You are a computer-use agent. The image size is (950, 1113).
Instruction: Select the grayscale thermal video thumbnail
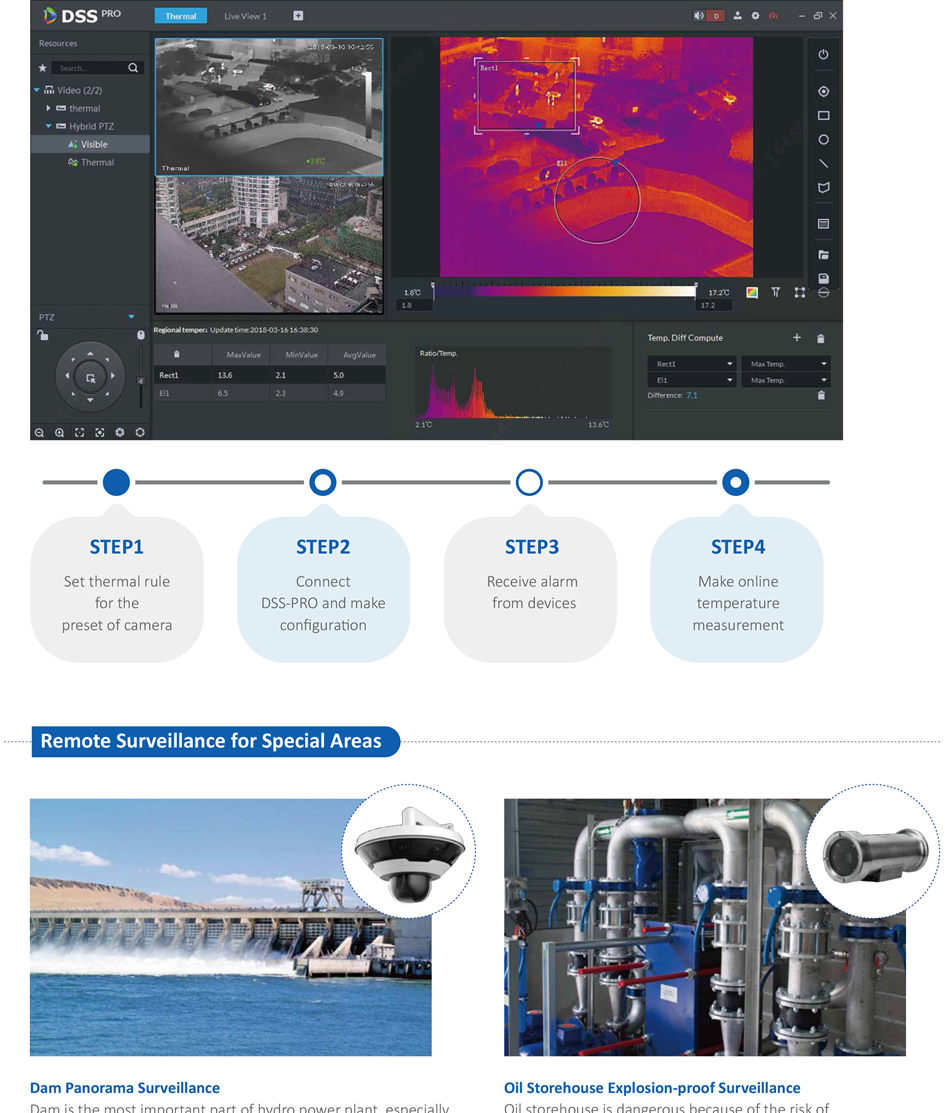click(269, 106)
